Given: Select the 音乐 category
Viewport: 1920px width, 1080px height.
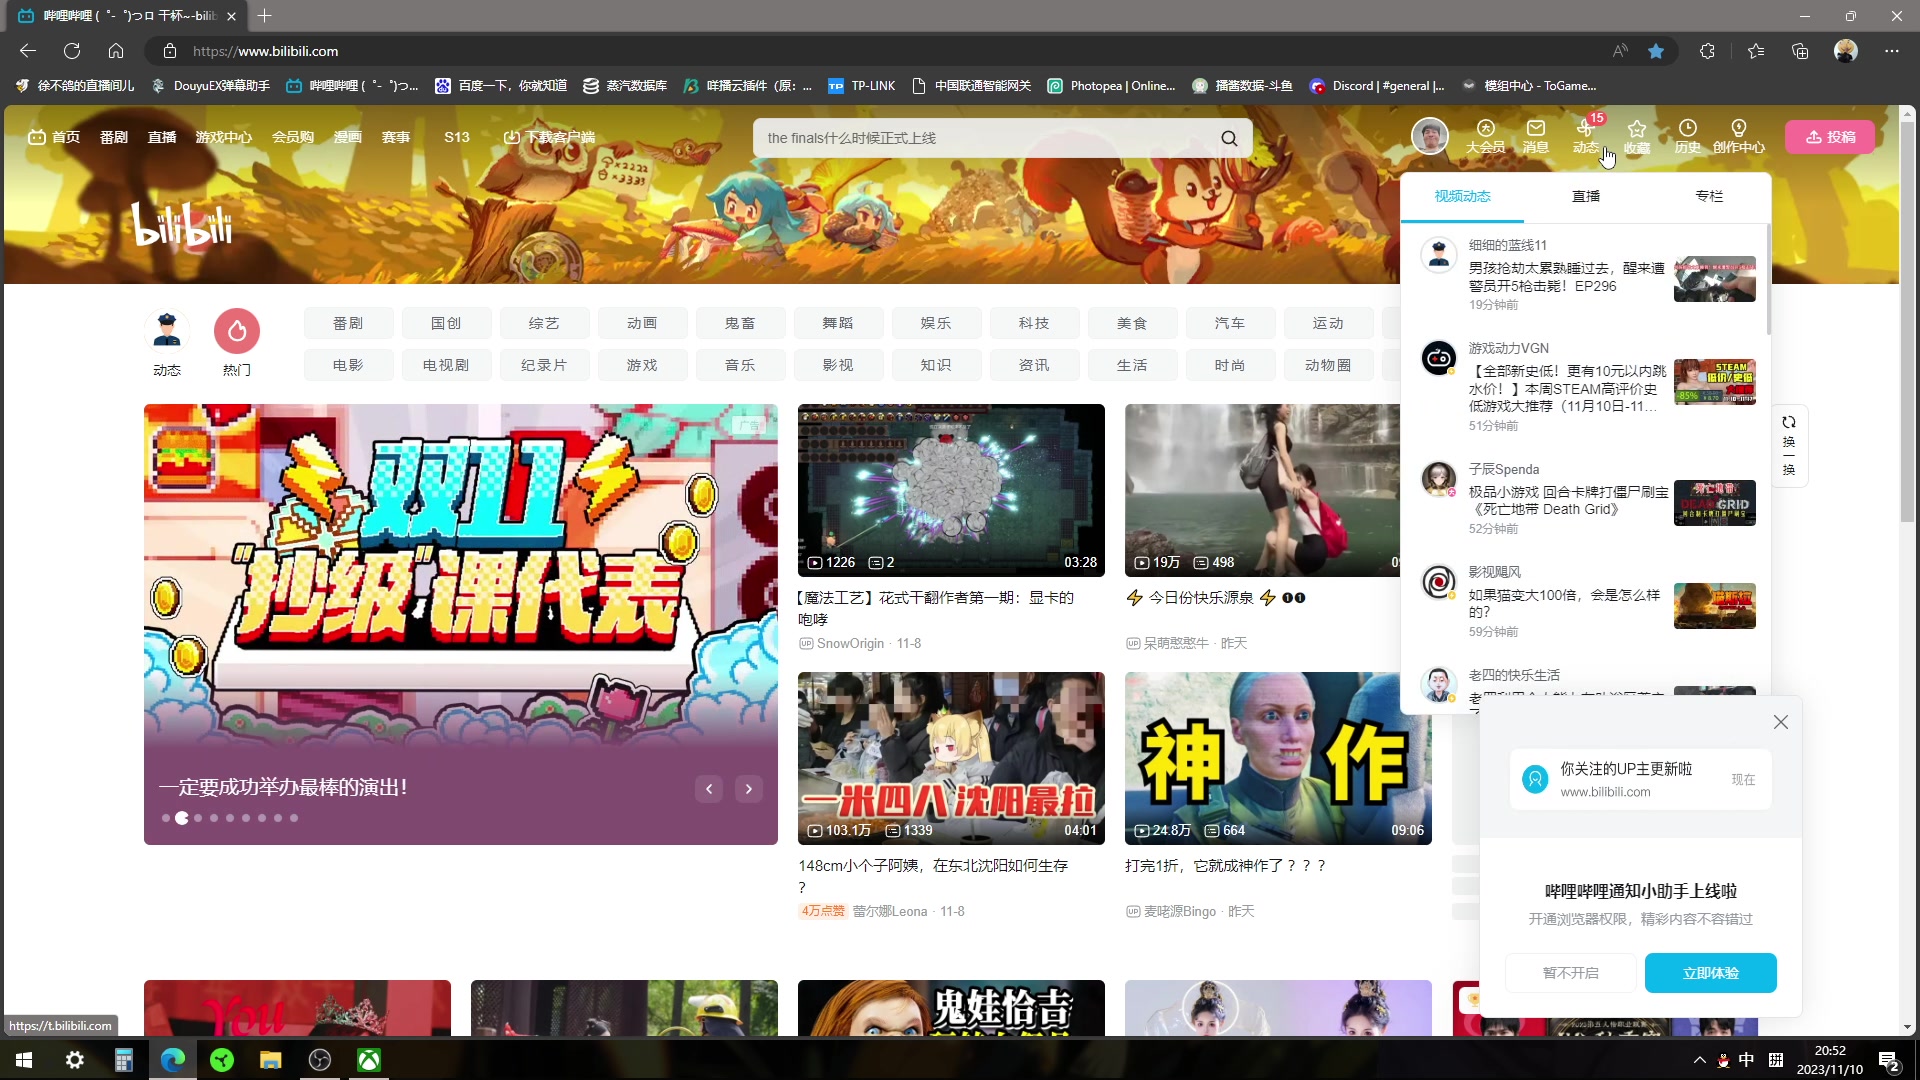Looking at the screenshot, I should pos(740,365).
